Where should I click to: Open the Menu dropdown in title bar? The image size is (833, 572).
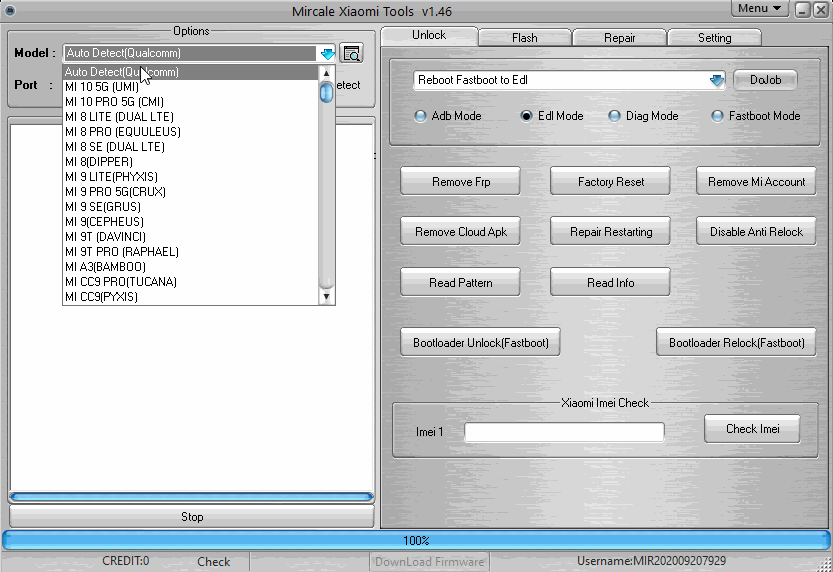coord(759,8)
